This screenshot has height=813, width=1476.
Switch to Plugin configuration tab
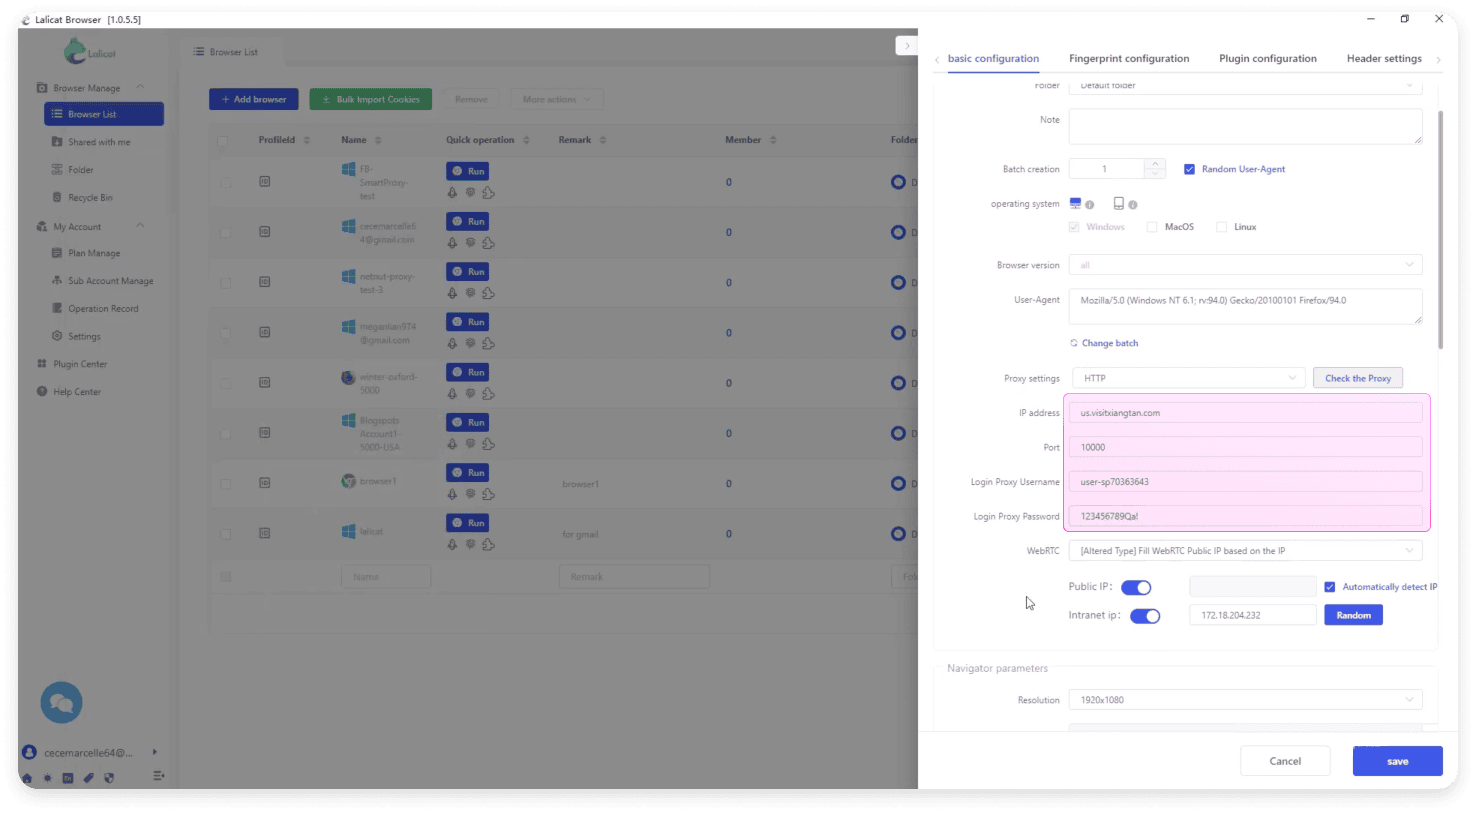[x=1268, y=59]
